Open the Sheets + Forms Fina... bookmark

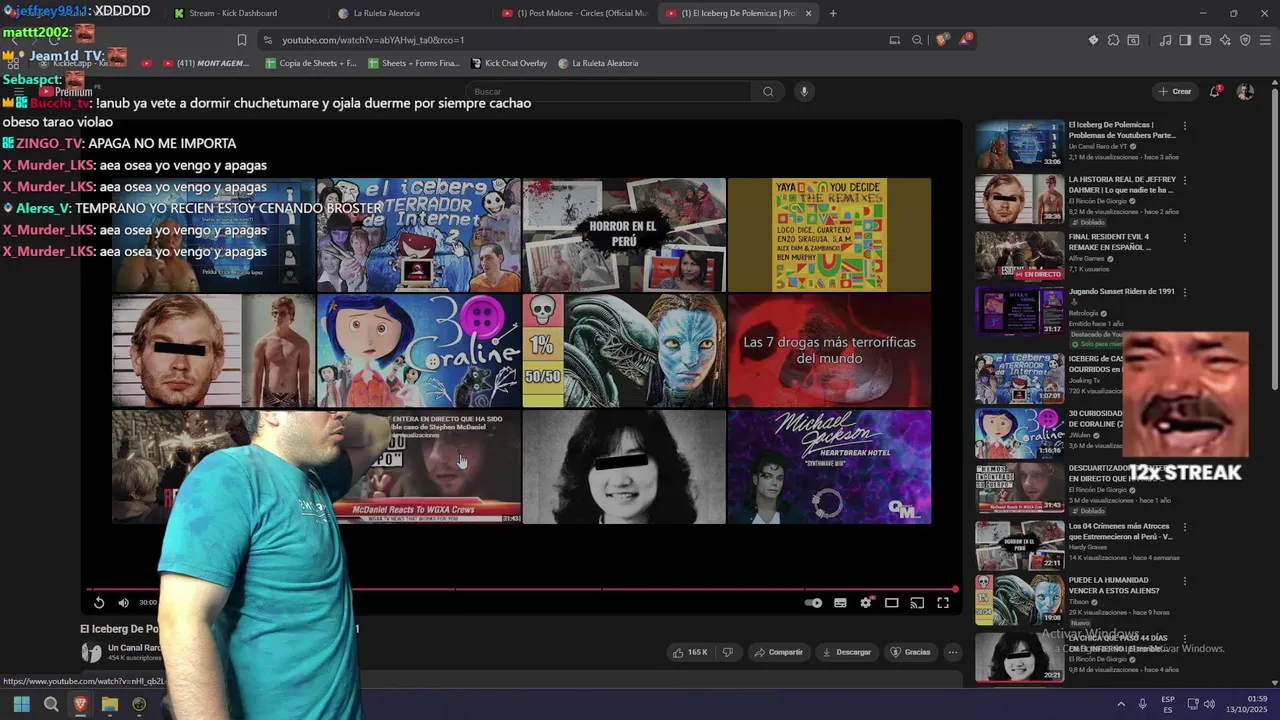pyautogui.click(x=414, y=63)
